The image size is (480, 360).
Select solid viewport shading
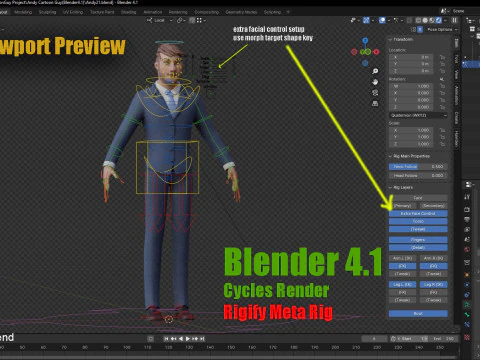pyautogui.click(x=425, y=20)
